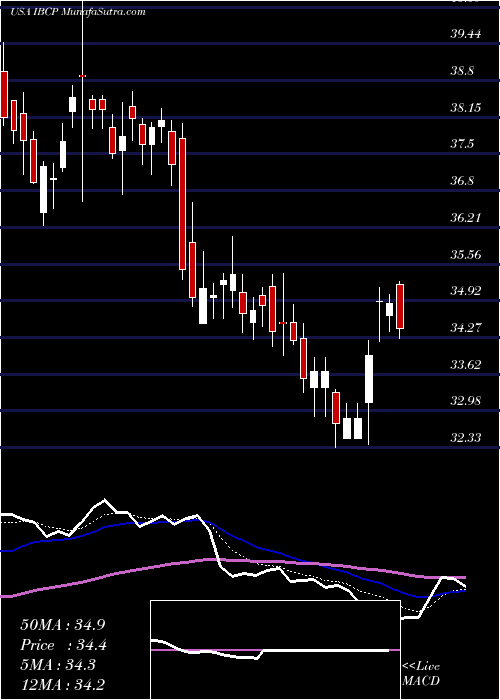Click the 34.27 price axis label
Viewport: 500px width, 700px height.
pyautogui.click(x=466, y=328)
